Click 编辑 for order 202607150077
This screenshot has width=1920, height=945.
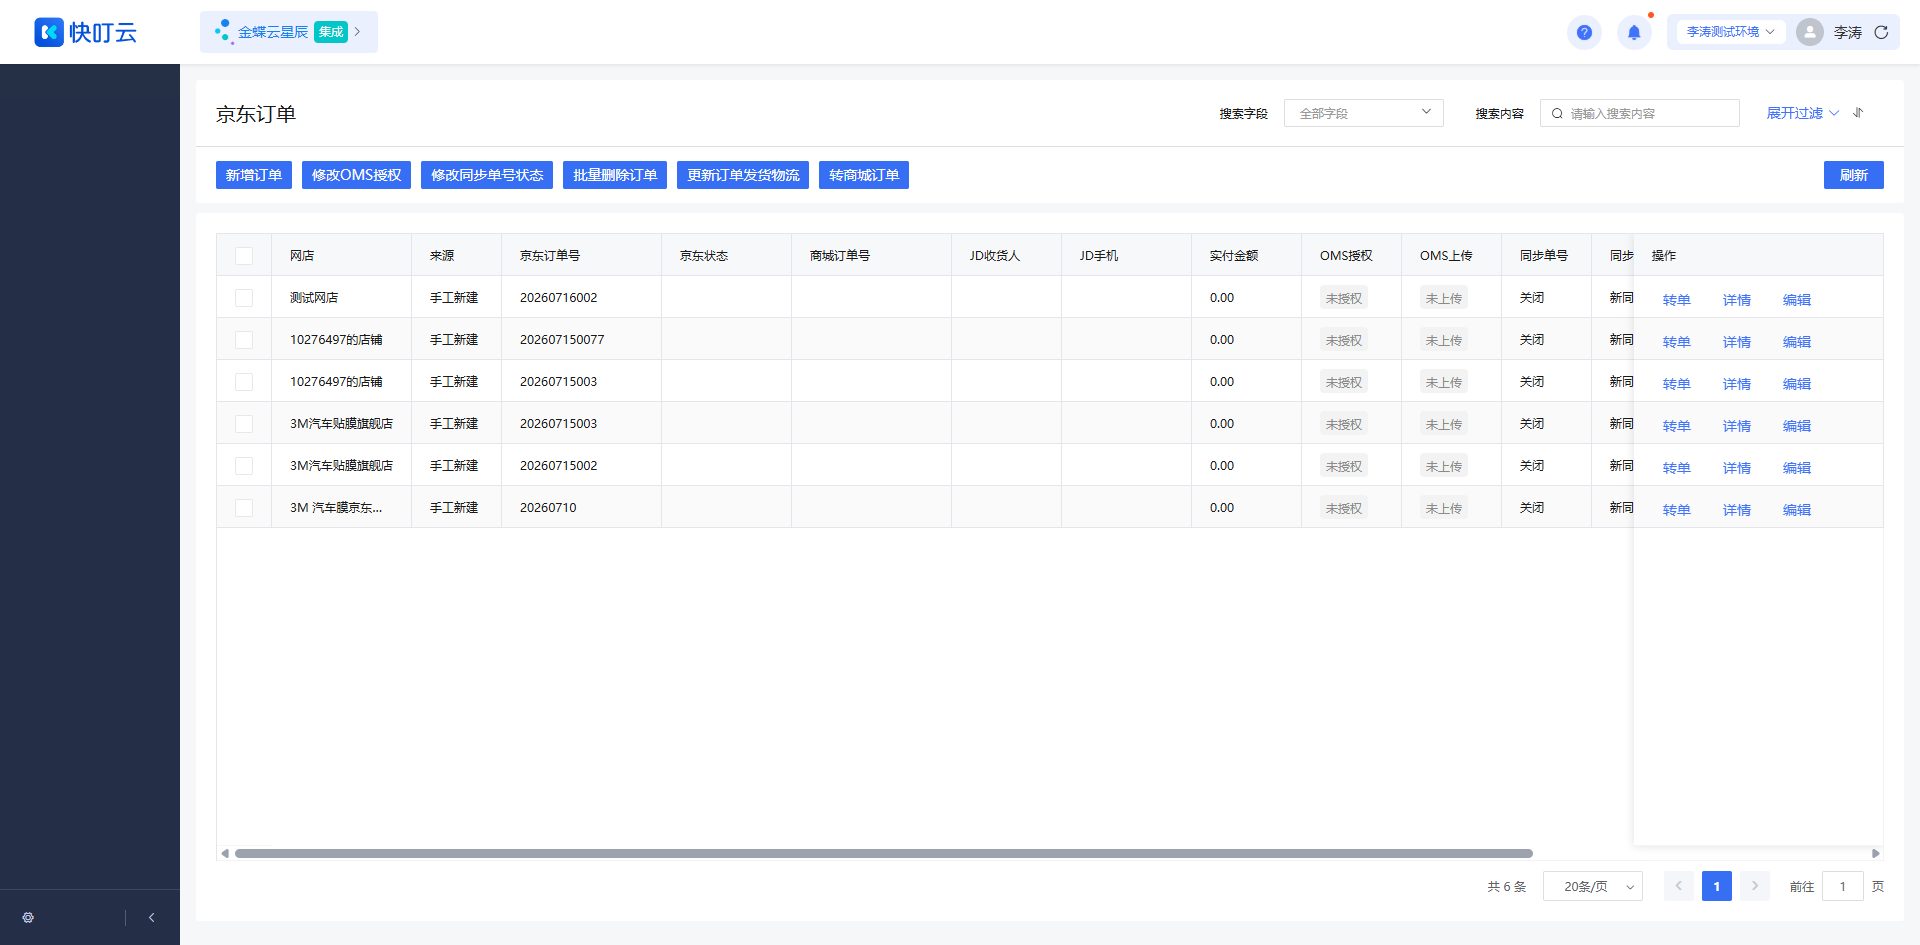(1797, 342)
